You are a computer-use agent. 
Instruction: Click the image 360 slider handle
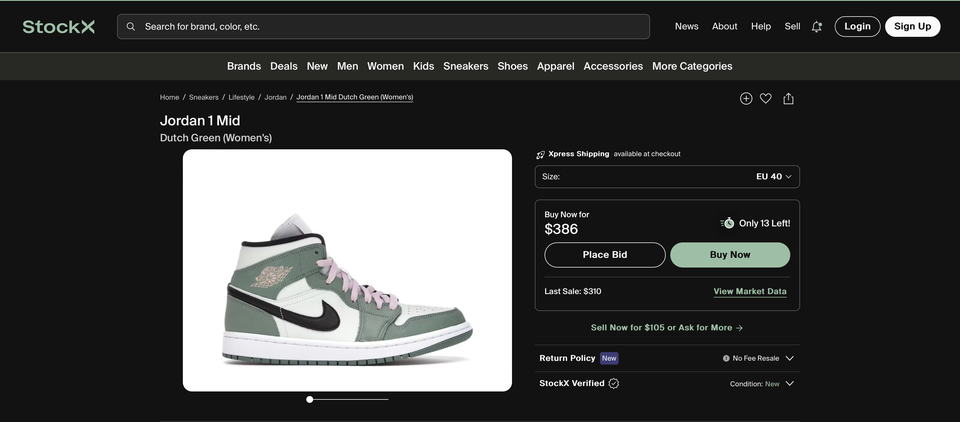point(310,399)
